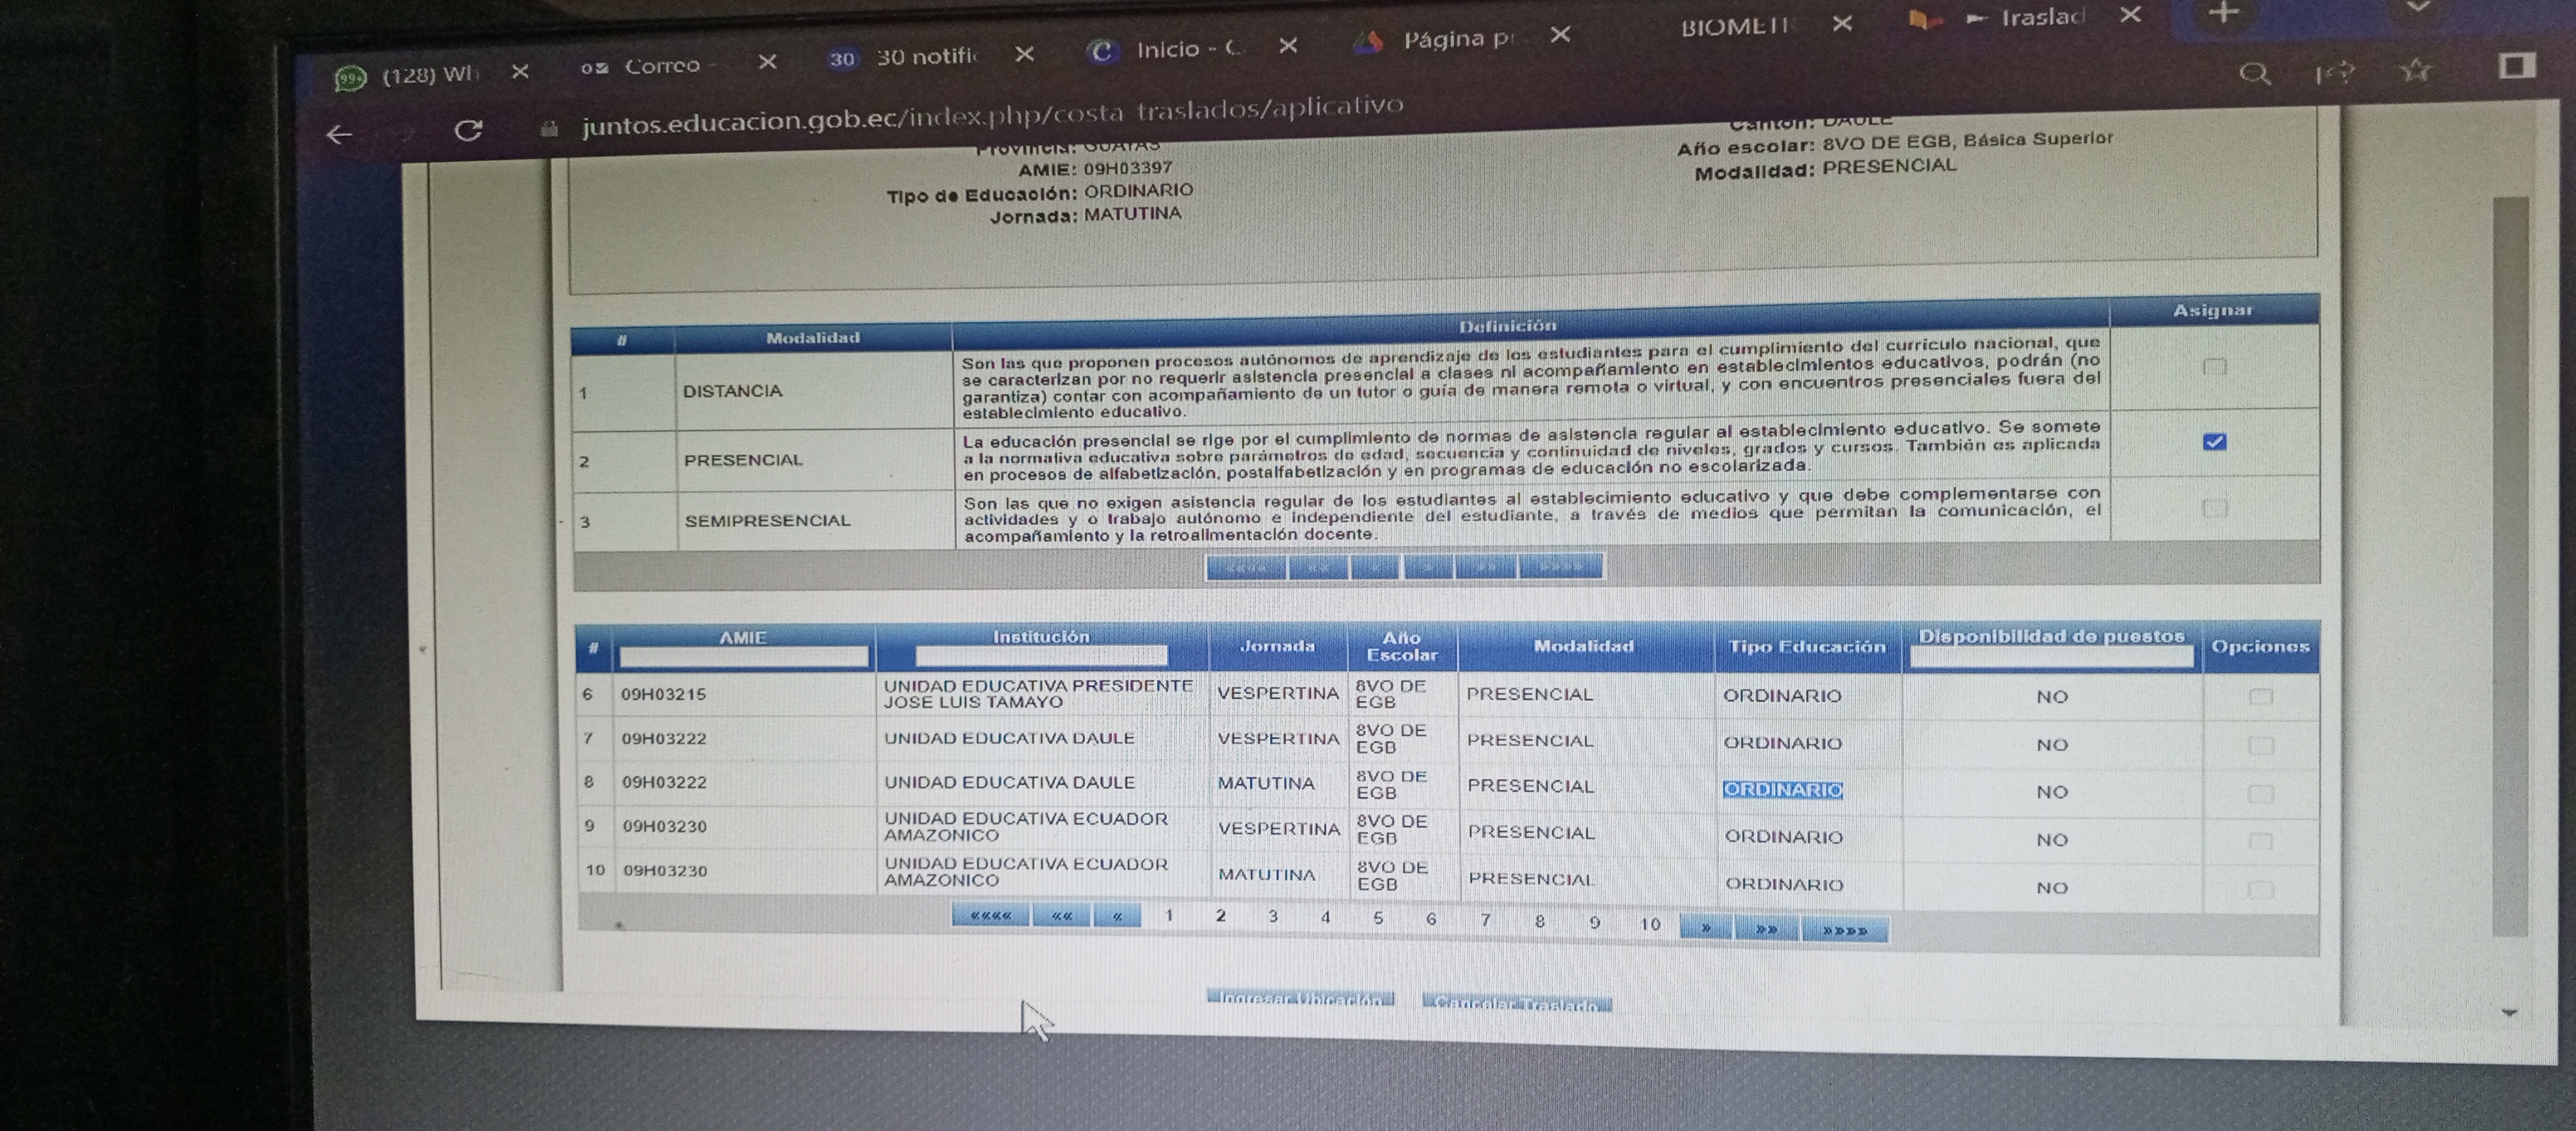The image size is (2576, 1131).
Task: Click the browser back arrow
Action: click(340, 134)
